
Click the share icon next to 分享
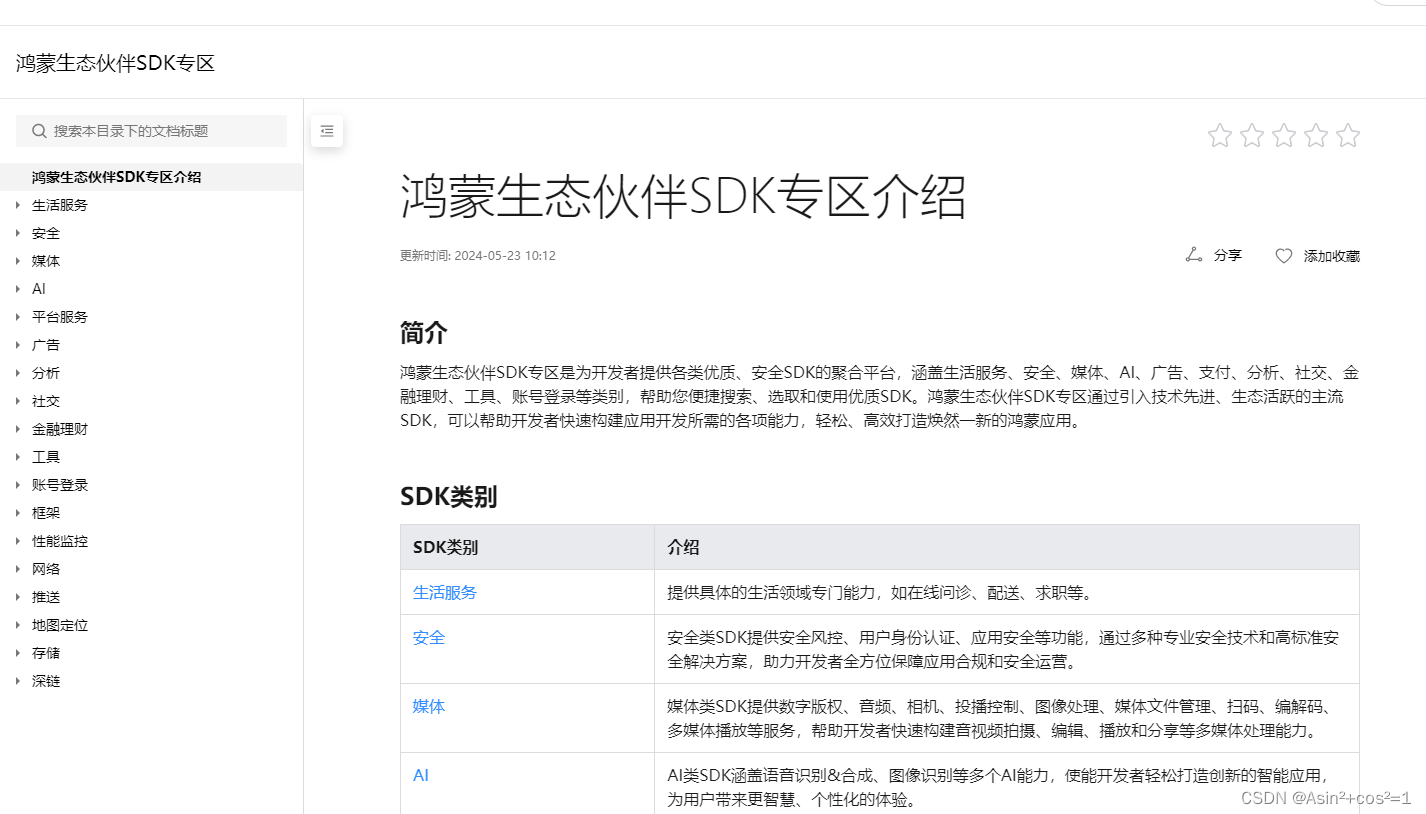(x=1193, y=255)
